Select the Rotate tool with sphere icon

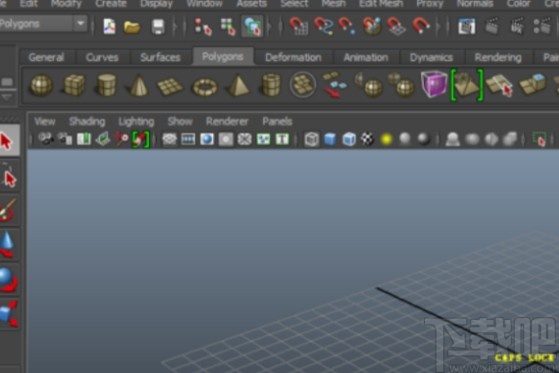coord(8,280)
